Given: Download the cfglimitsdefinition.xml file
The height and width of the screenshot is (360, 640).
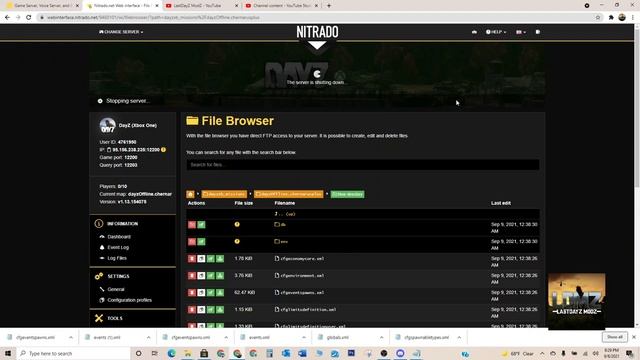Looking at the screenshot, I should coord(220,310).
